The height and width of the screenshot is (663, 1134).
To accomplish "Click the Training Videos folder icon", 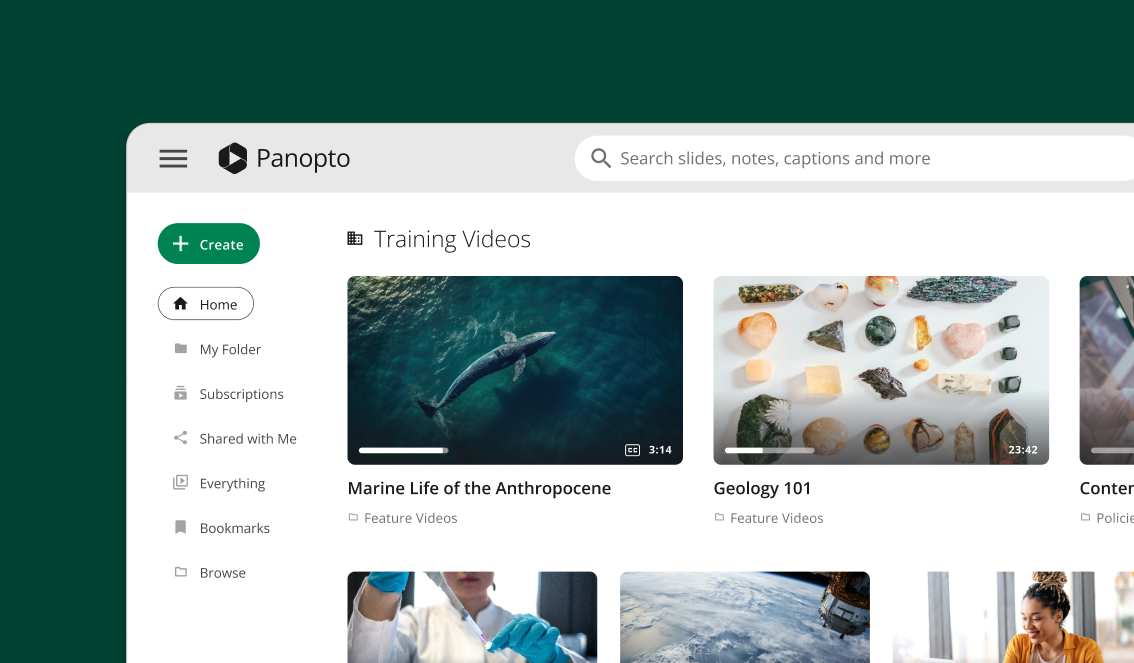I will click(x=355, y=238).
